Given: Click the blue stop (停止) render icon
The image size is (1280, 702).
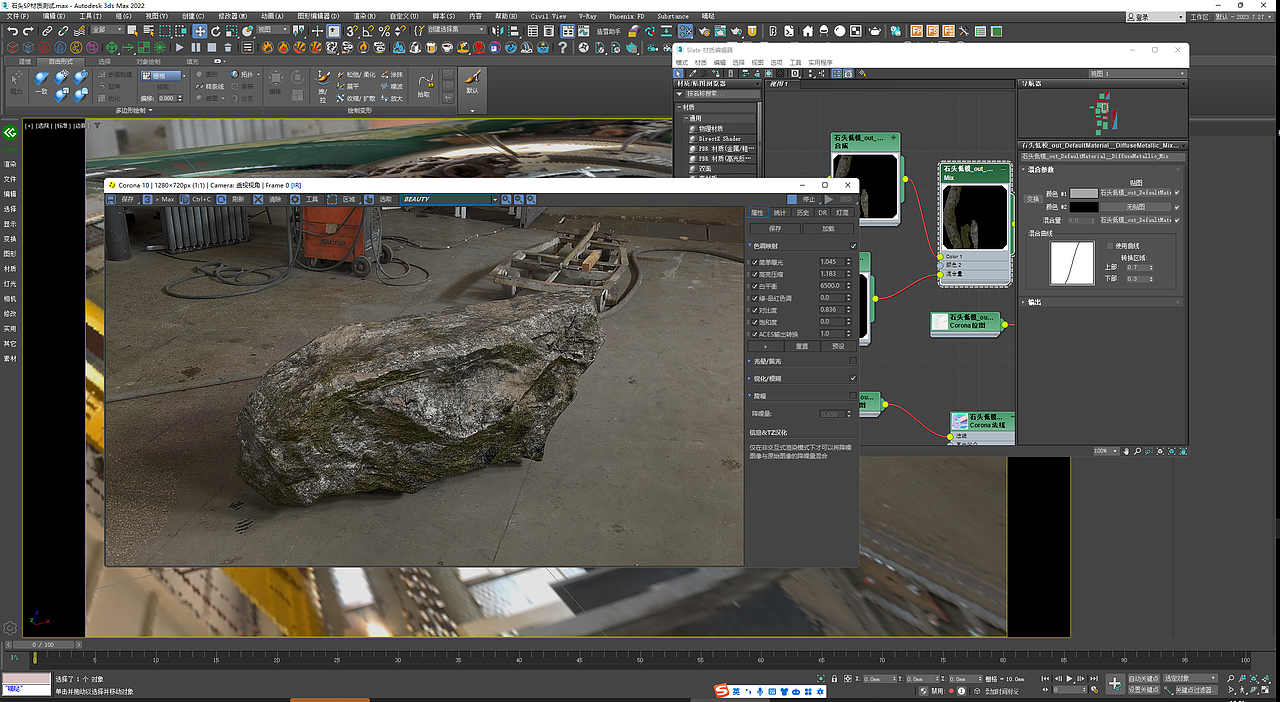Looking at the screenshot, I should [x=792, y=200].
